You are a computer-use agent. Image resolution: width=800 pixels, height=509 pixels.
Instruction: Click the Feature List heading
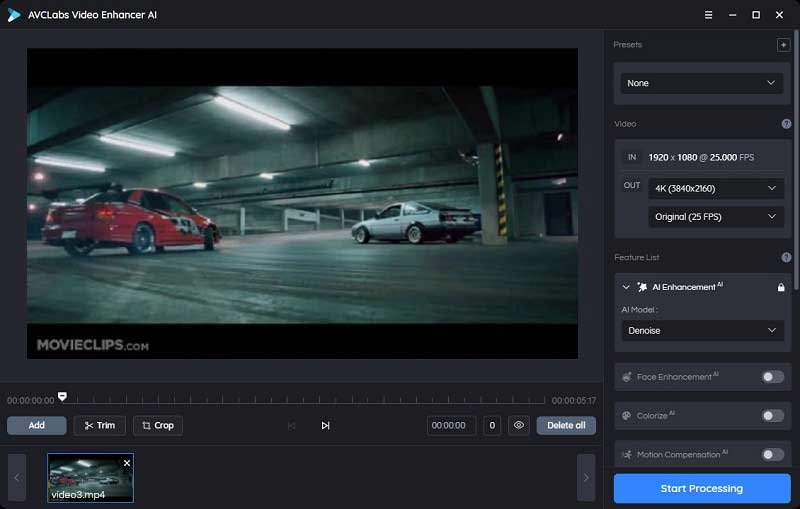pos(636,258)
